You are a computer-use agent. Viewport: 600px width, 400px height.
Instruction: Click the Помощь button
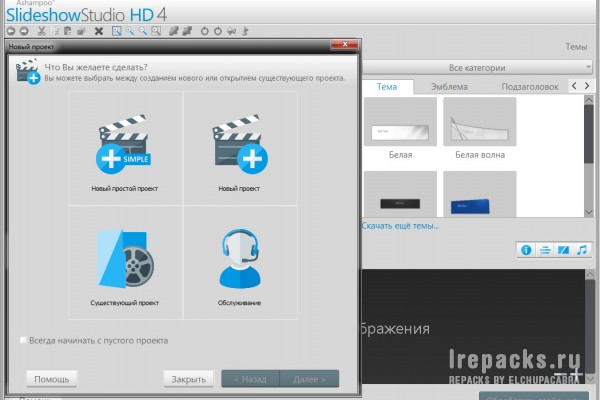tap(52, 379)
